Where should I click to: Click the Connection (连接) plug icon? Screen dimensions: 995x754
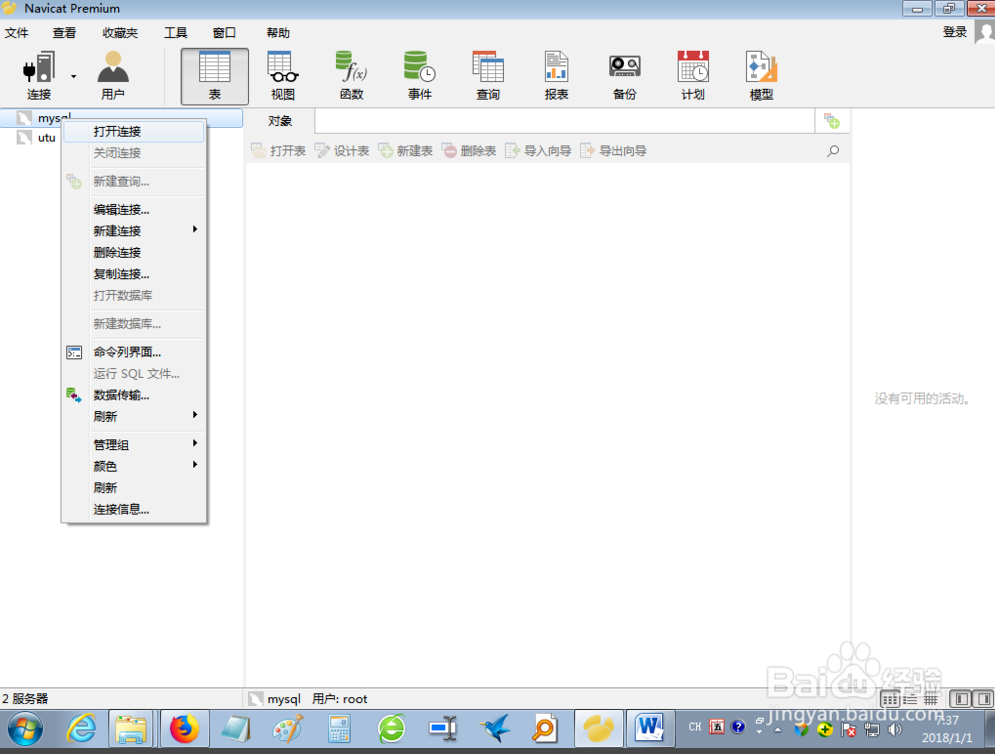click(x=38, y=75)
